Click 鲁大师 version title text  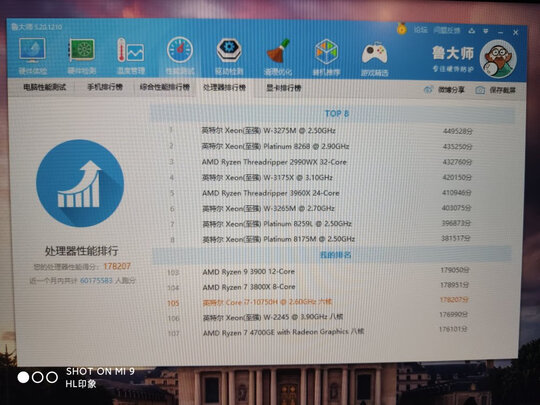[37, 27]
